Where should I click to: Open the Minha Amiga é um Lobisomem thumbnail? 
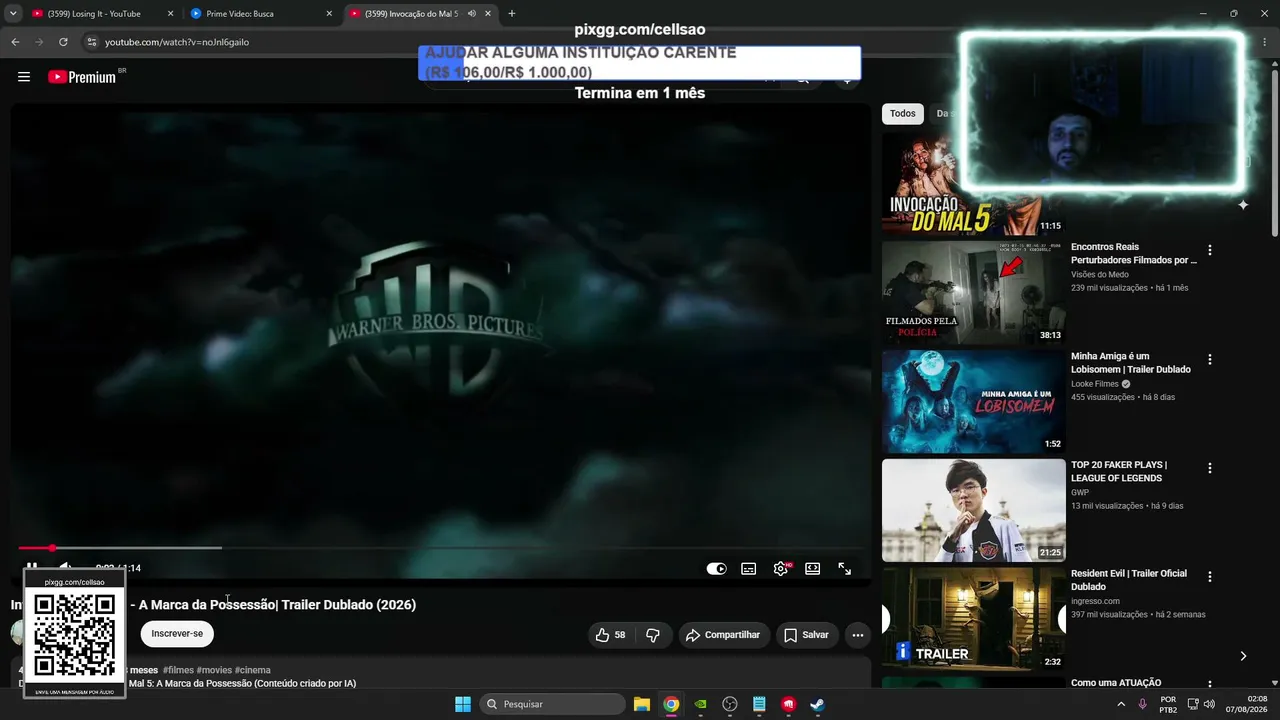974,402
